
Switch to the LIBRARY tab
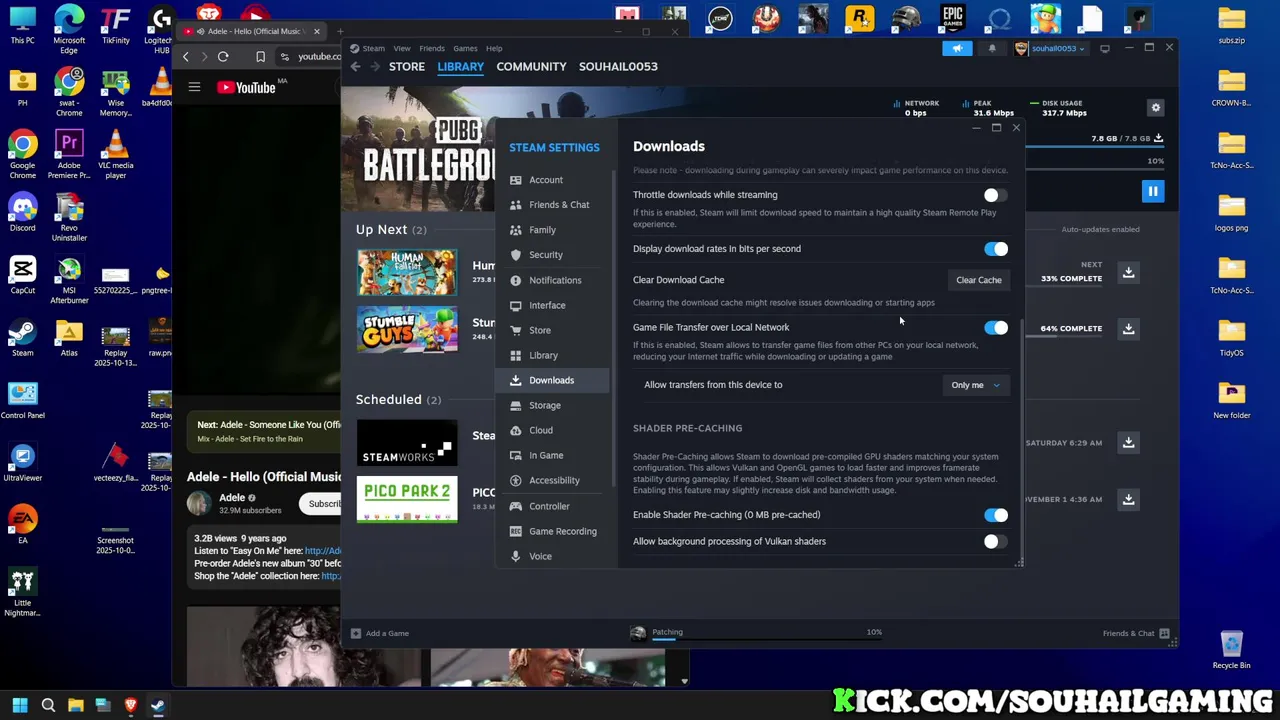tap(460, 66)
